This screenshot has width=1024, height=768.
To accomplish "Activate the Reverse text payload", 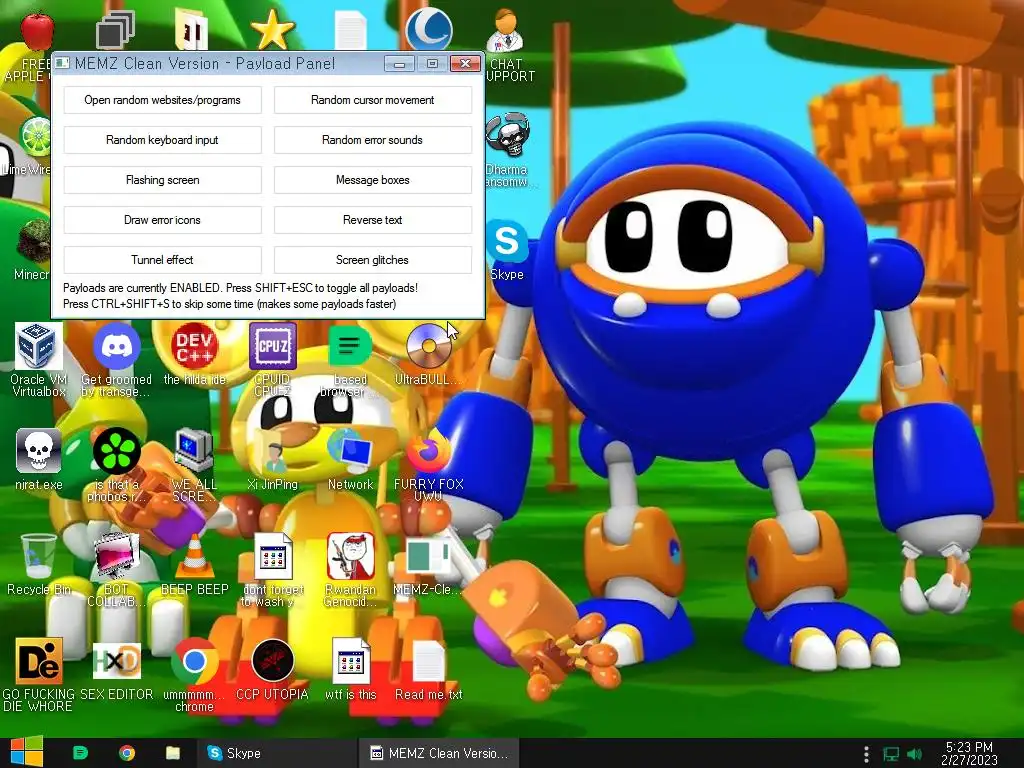I will [373, 220].
